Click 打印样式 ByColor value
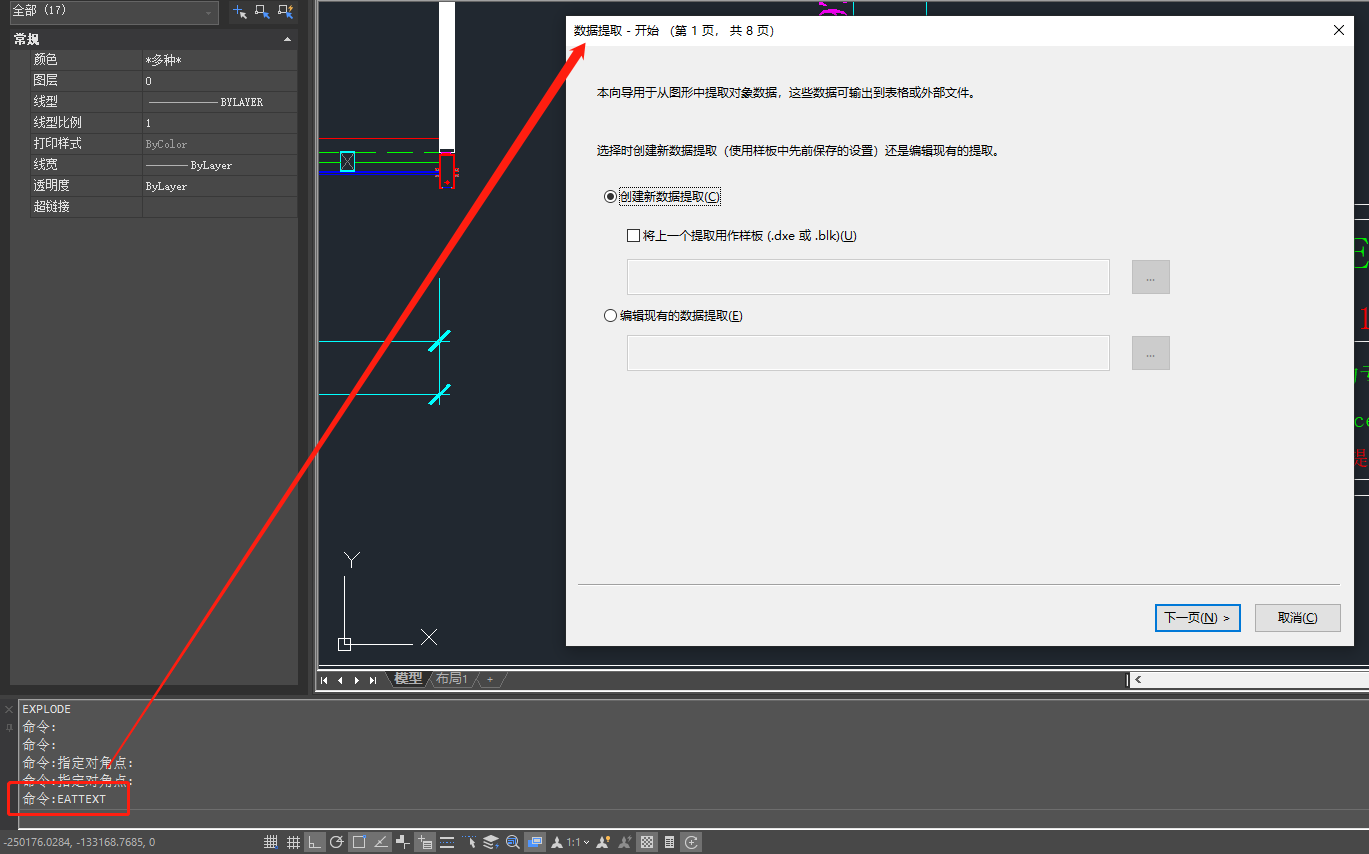 pyautogui.click(x=220, y=144)
